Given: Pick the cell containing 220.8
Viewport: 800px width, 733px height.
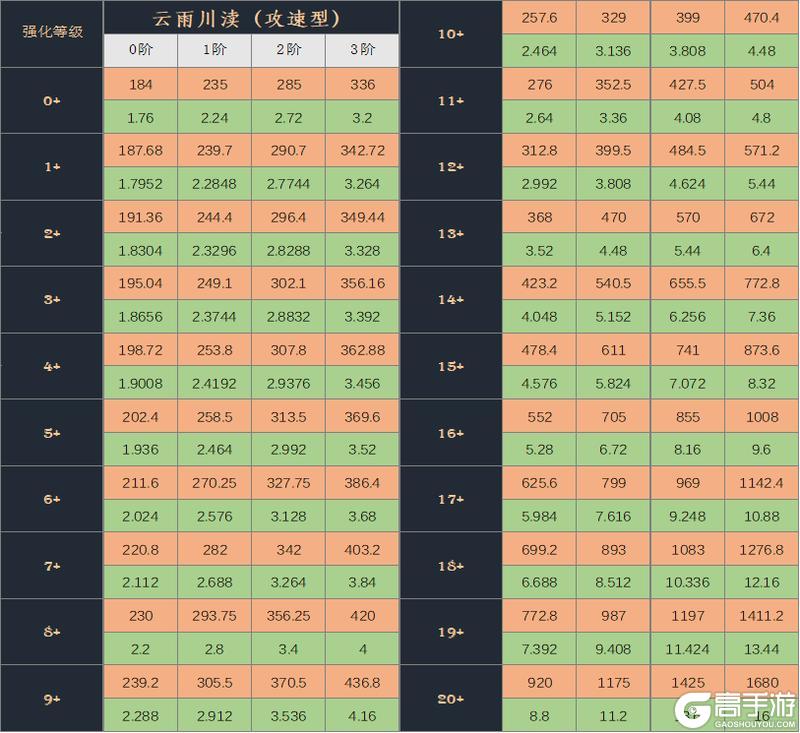Looking at the screenshot, I should point(140,550).
